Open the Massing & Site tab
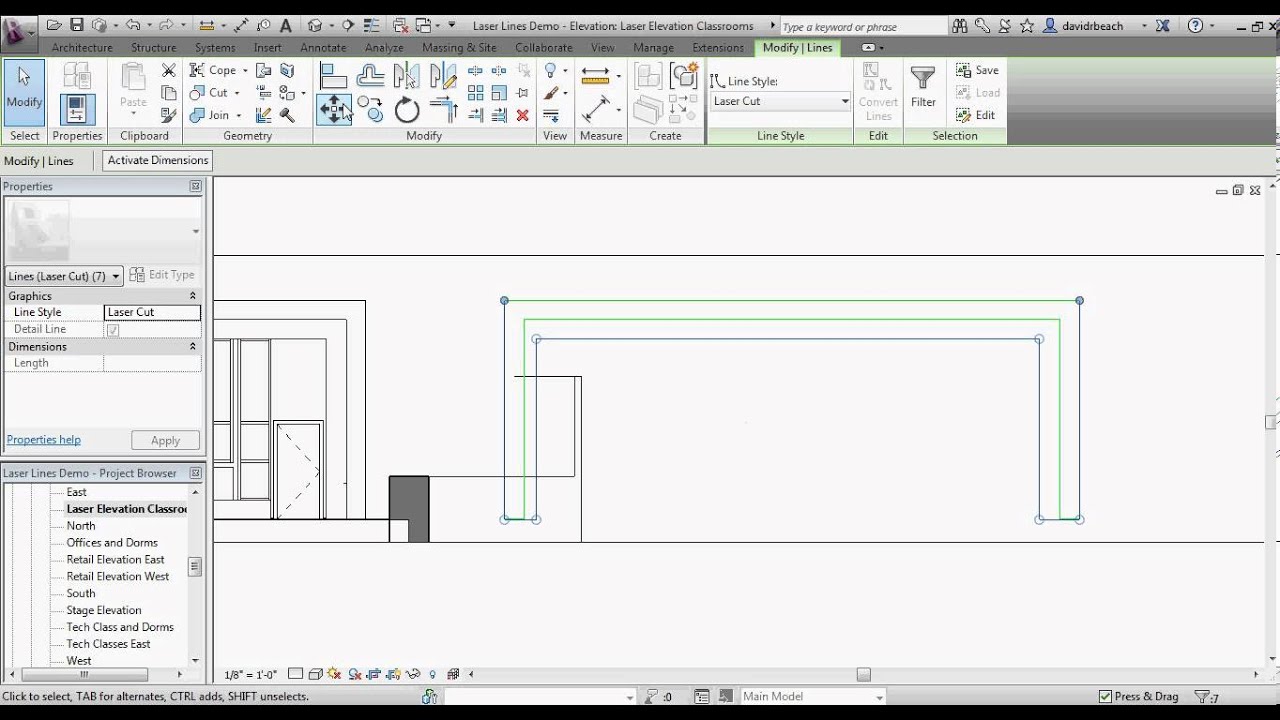1280x720 pixels. [459, 47]
